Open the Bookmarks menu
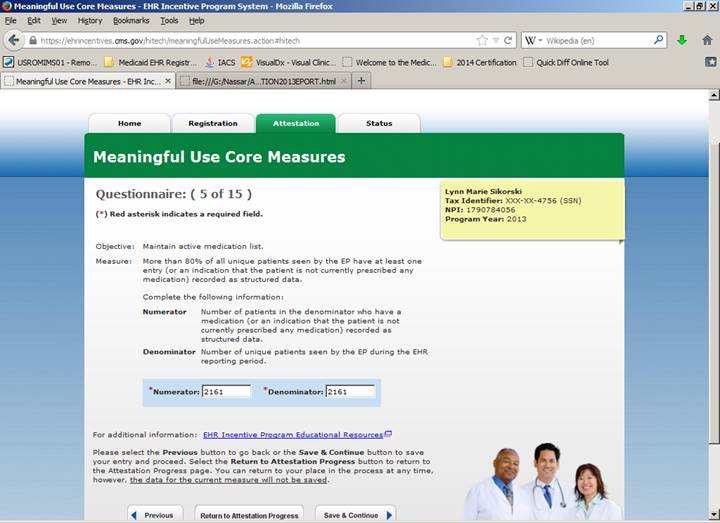This screenshot has width=720, height=523. (130, 20)
